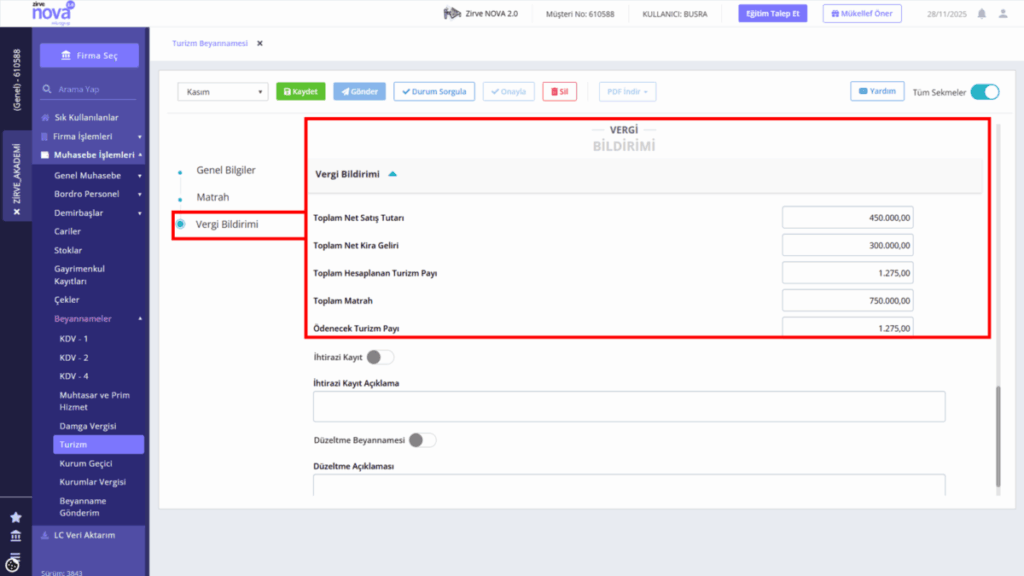This screenshot has width=1024, height=576.
Task: Open KDV - 2 declaration
Action: click(74, 358)
